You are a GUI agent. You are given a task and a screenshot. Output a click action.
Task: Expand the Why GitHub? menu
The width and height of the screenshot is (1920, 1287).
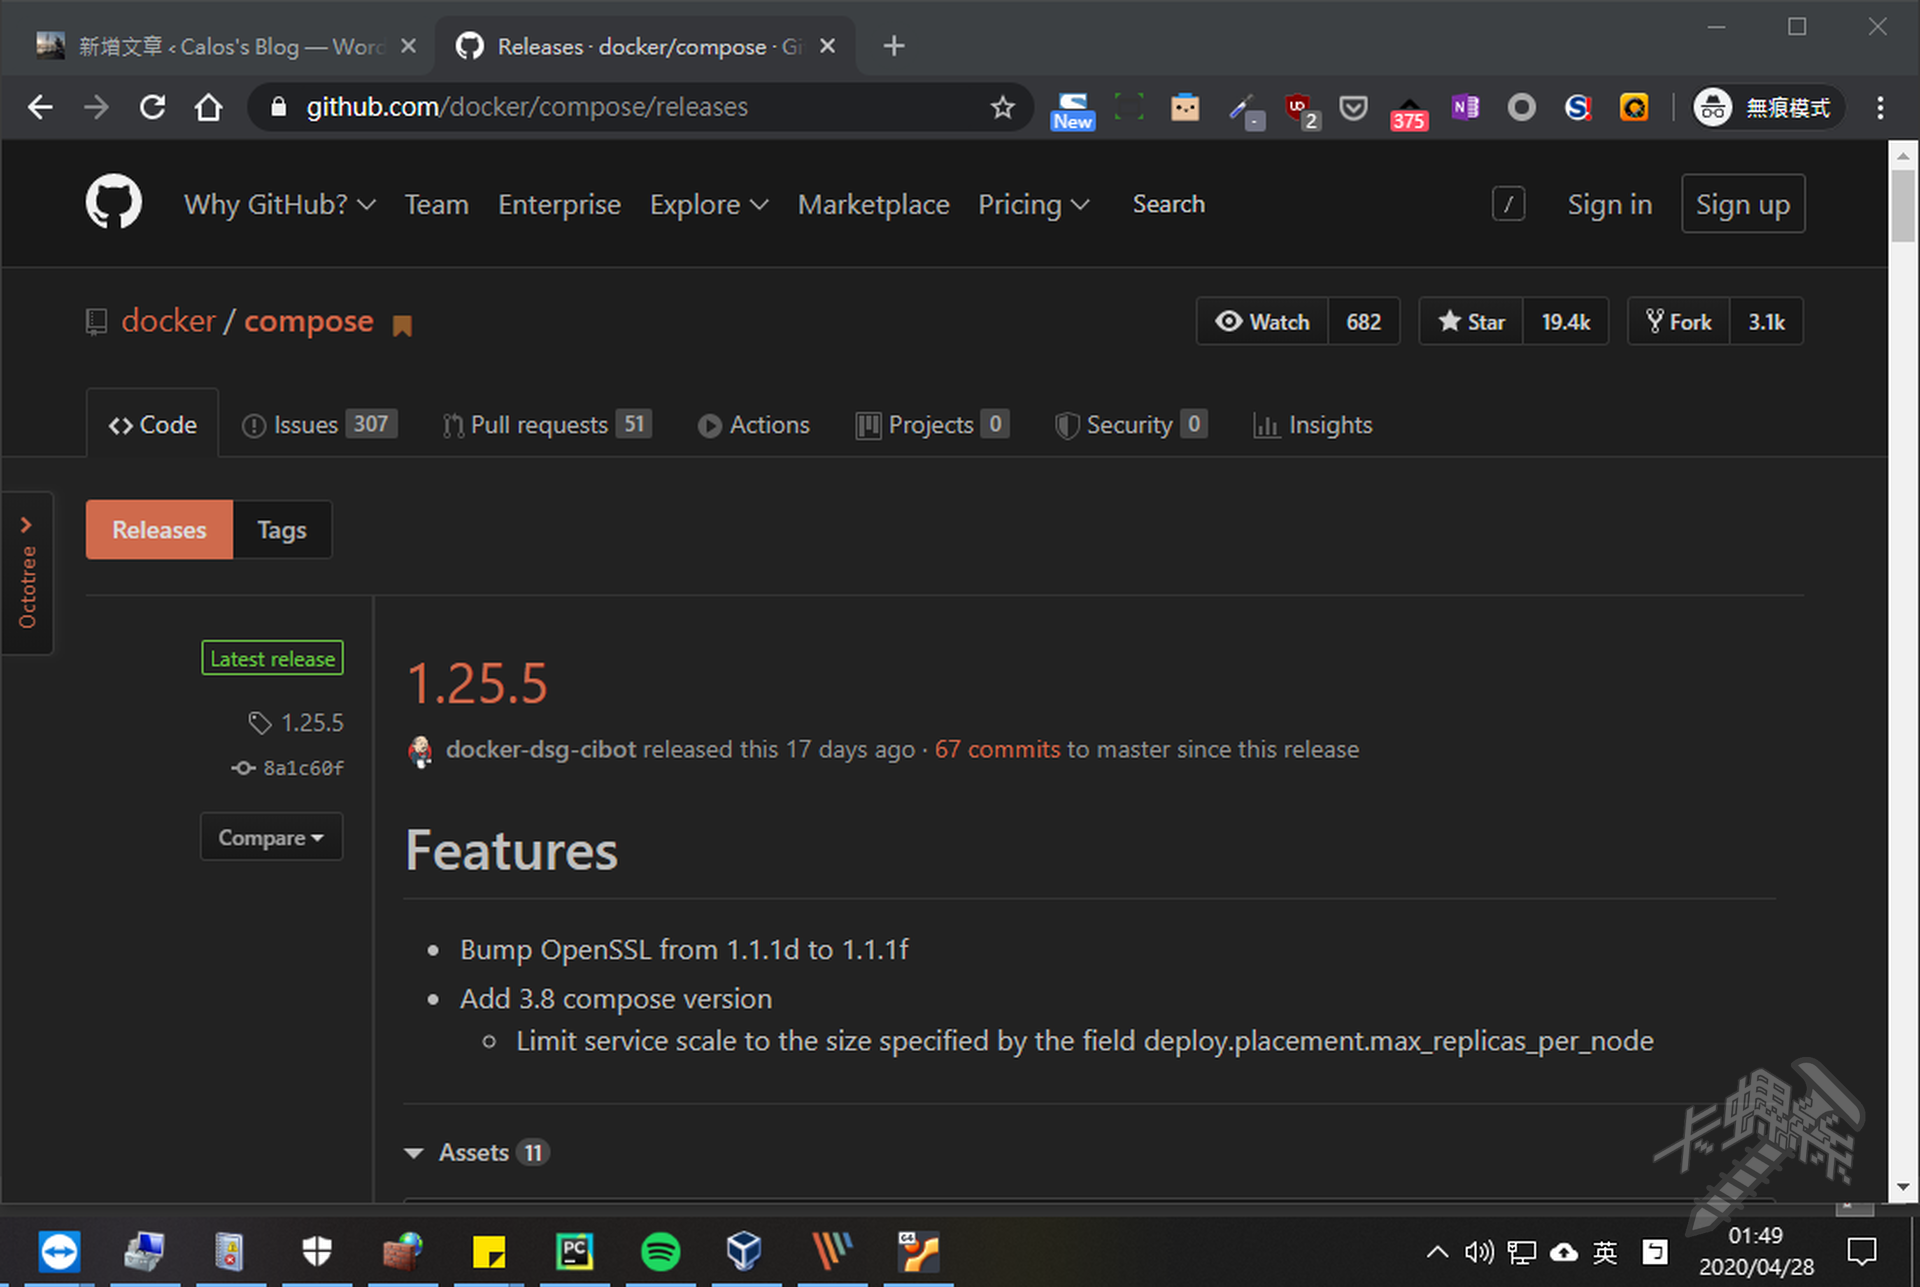point(280,204)
